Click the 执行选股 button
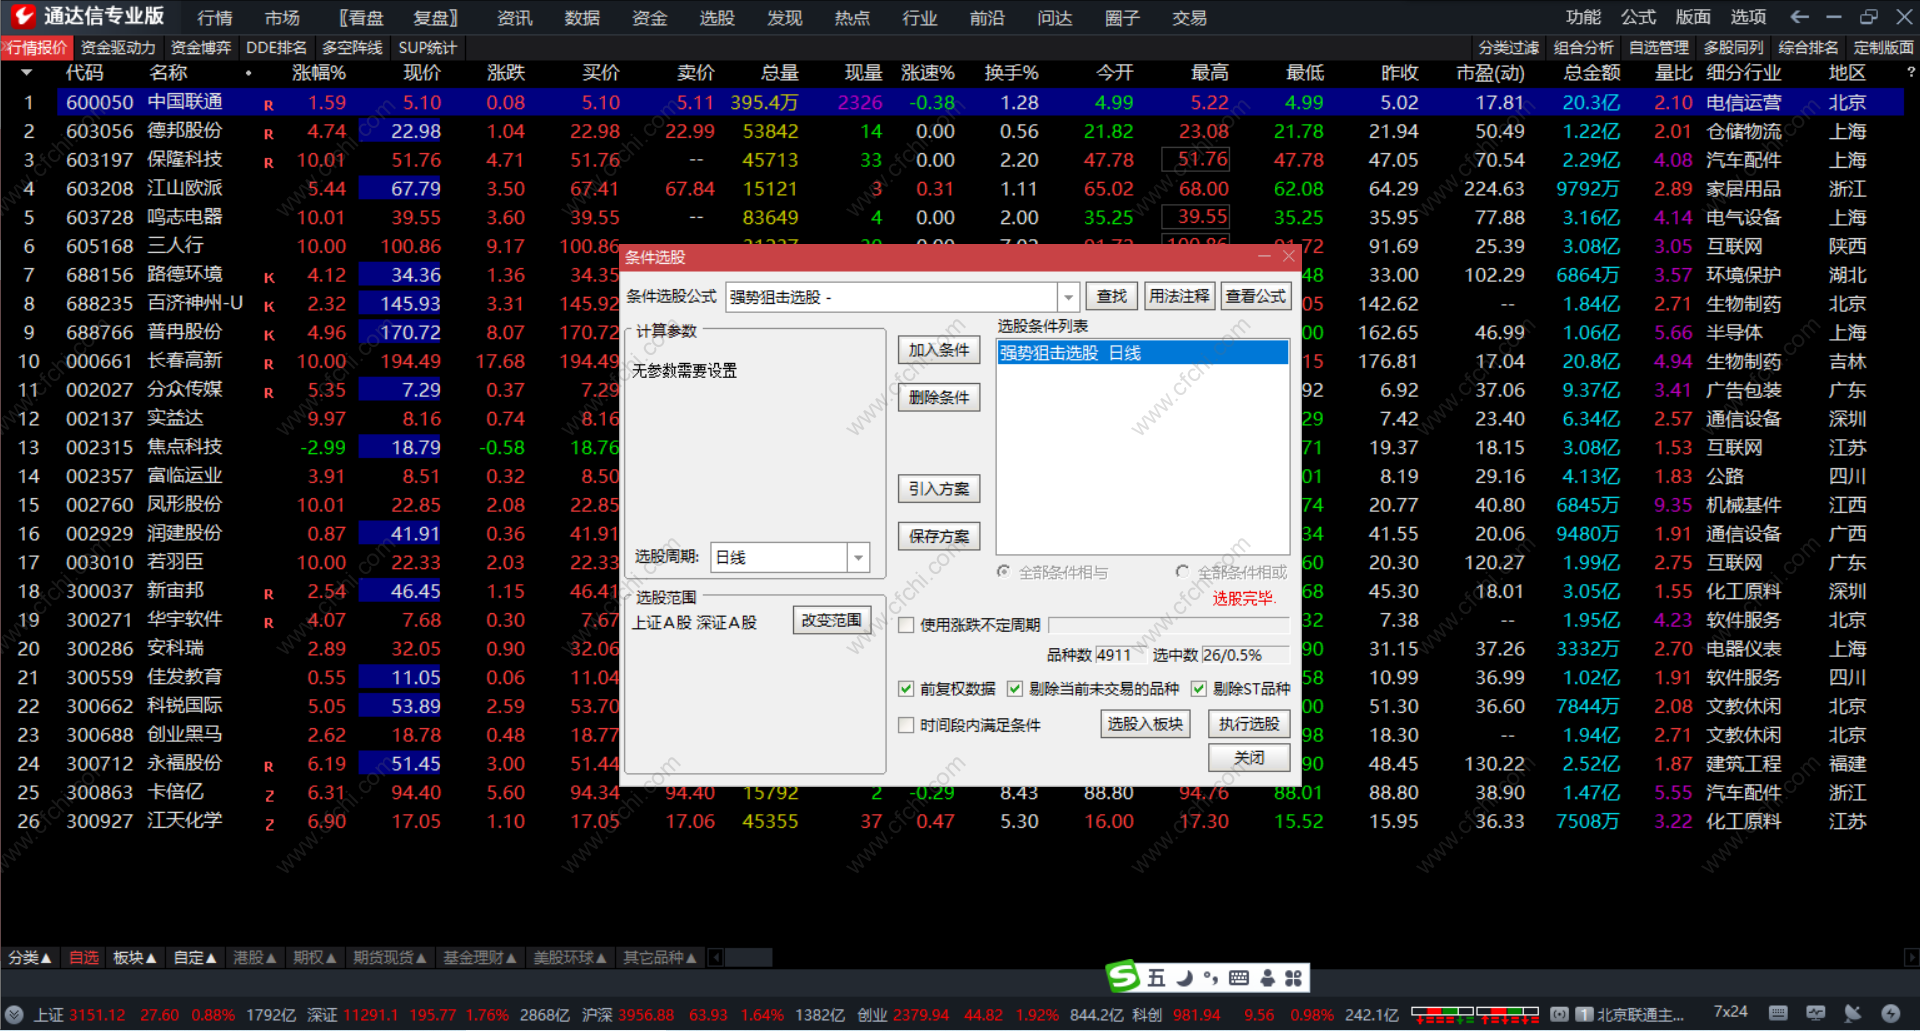 tap(1249, 724)
